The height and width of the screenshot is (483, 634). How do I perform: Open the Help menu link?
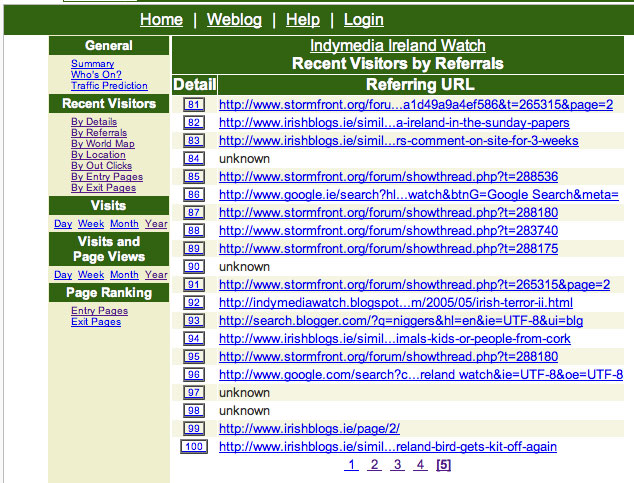(x=302, y=20)
